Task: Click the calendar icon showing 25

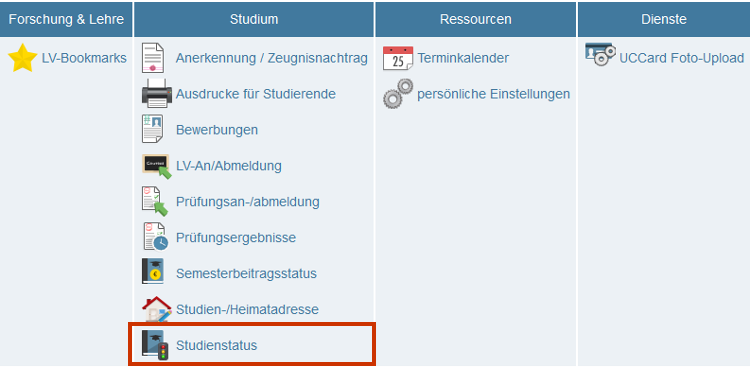Action: [398, 58]
